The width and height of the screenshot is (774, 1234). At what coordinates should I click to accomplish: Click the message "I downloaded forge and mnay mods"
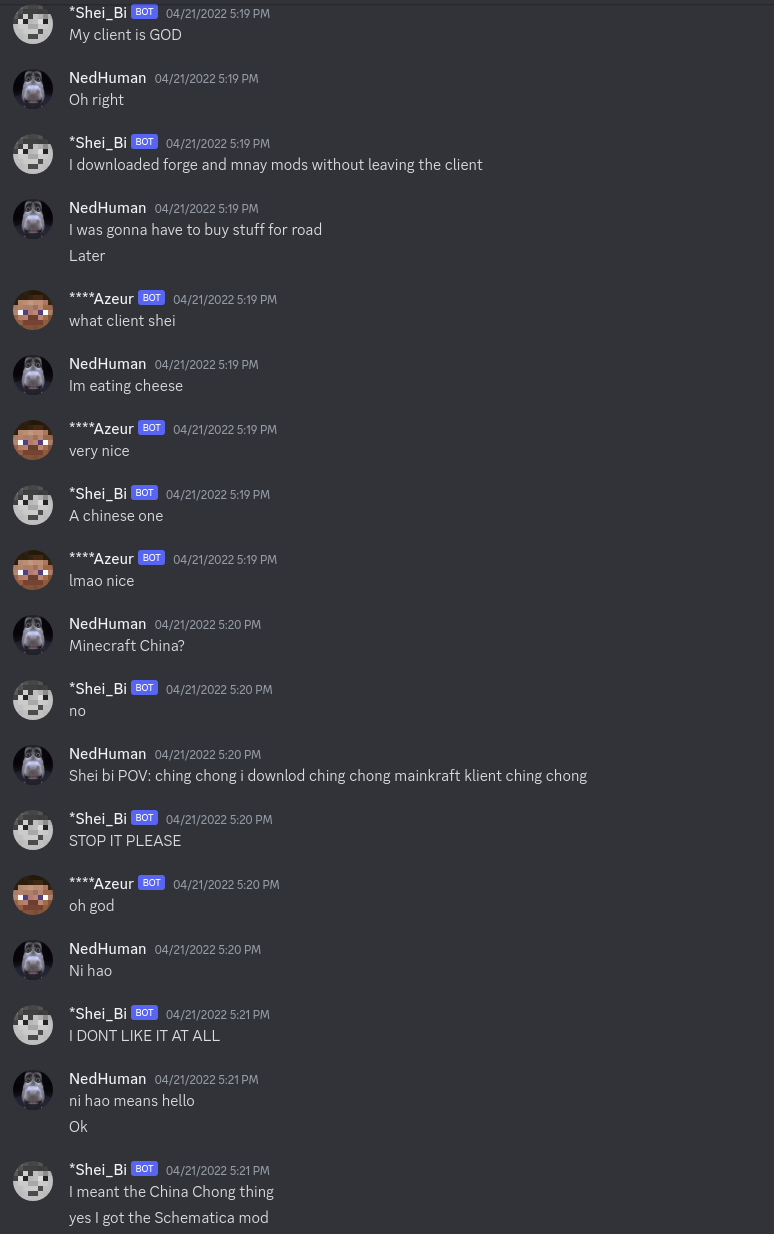click(275, 164)
